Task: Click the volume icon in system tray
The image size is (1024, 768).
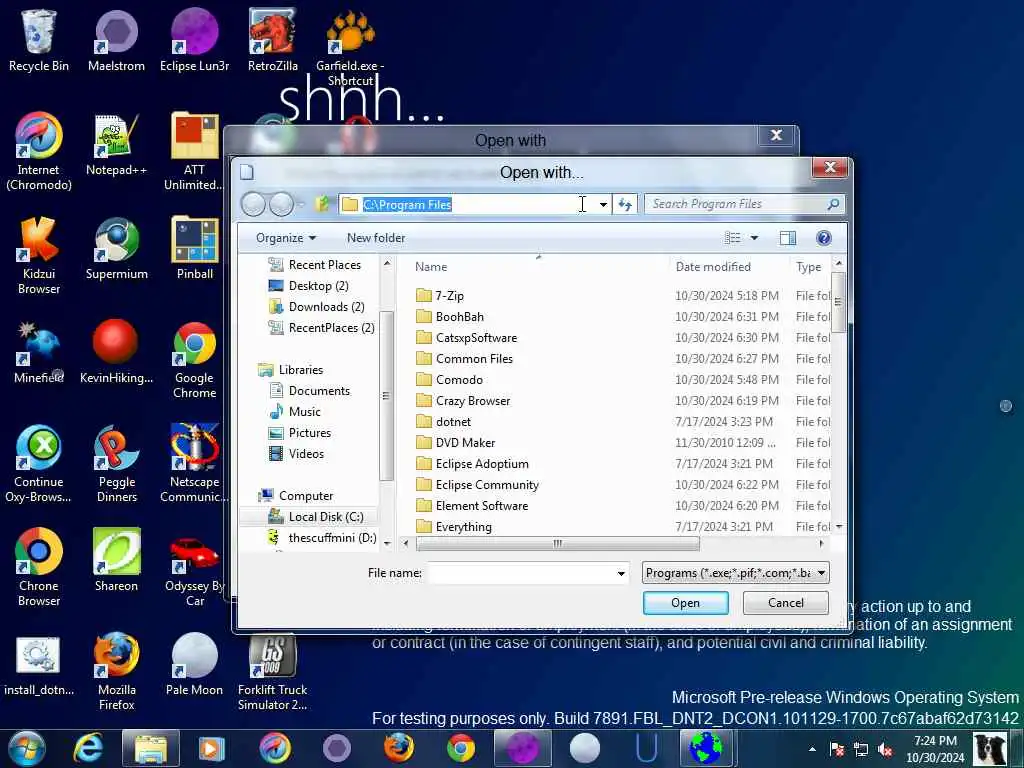Action: pyautogui.click(x=885, y=750)
